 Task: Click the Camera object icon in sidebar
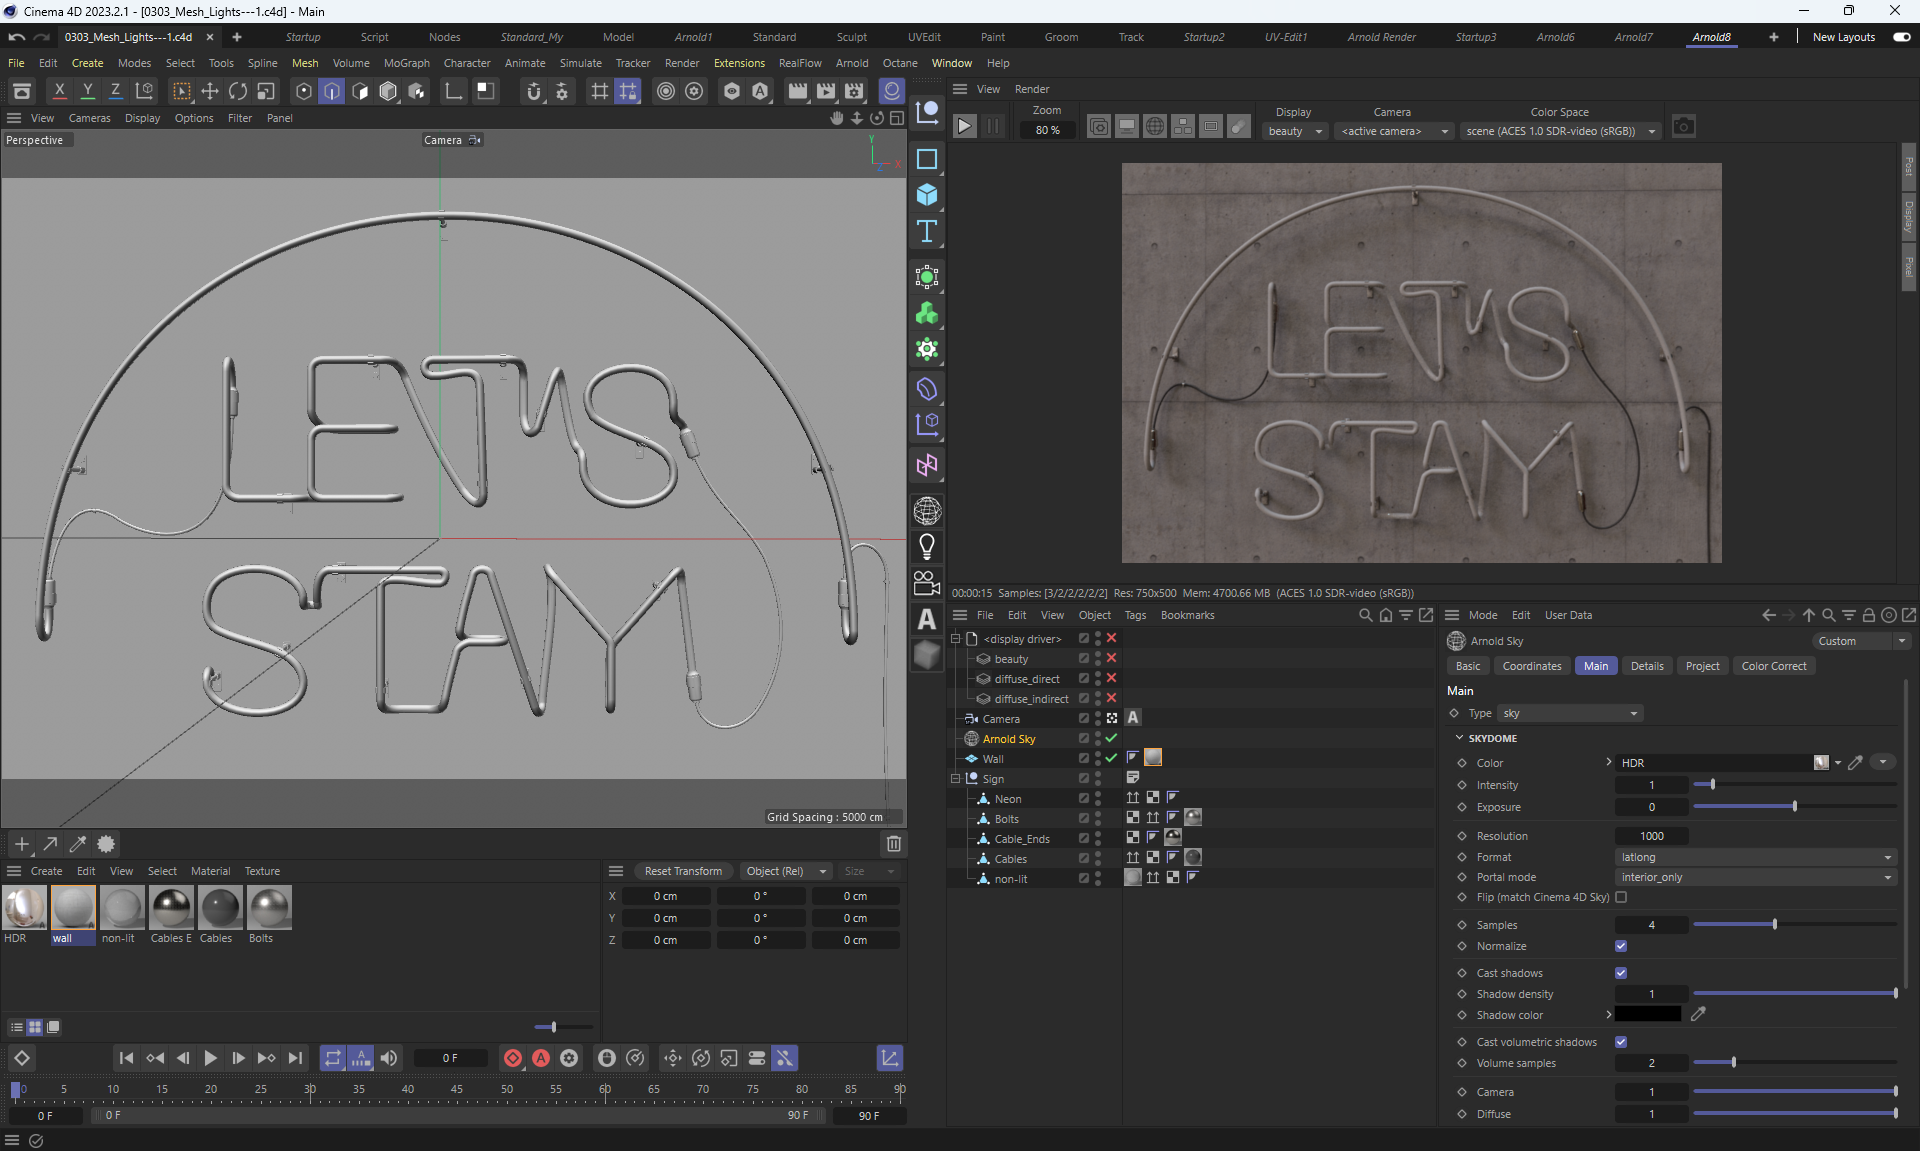tap(927, 582)
